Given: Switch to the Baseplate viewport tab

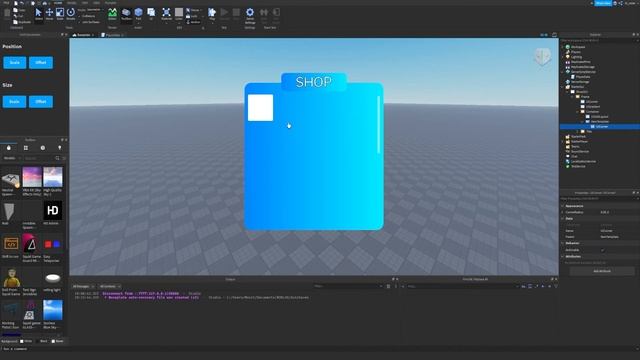Looking at the screenshot, I should point(83,35).
